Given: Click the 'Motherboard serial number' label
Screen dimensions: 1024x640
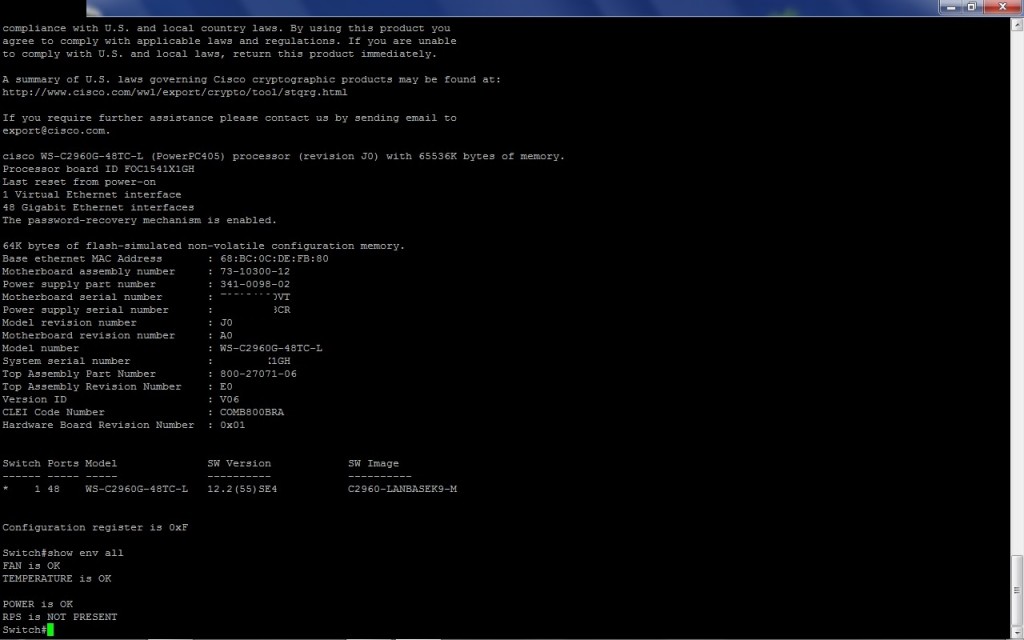Looking at the screenshot, I should pyautogui.click(x=82, y=297).
